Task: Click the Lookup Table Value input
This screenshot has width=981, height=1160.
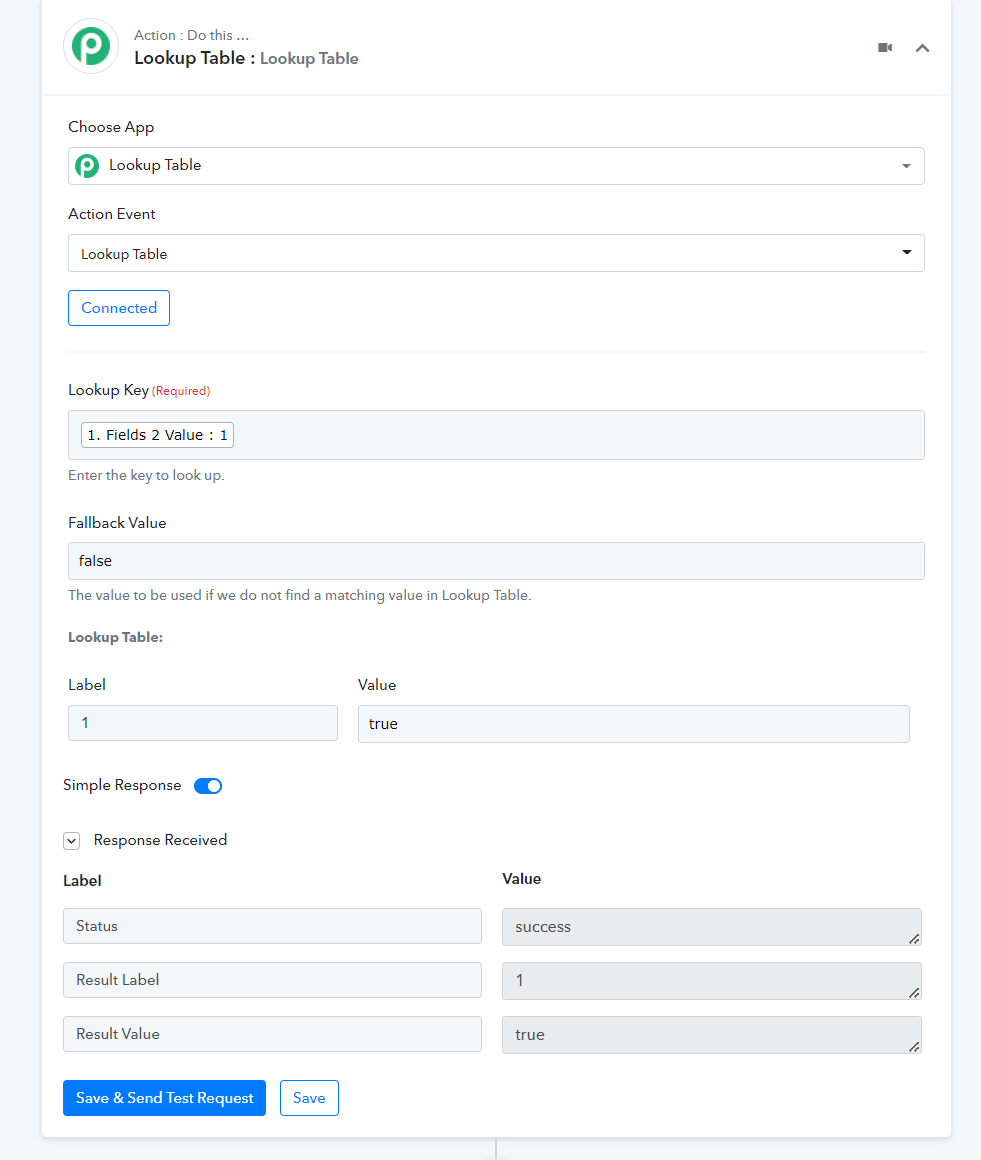Action: 633,724
